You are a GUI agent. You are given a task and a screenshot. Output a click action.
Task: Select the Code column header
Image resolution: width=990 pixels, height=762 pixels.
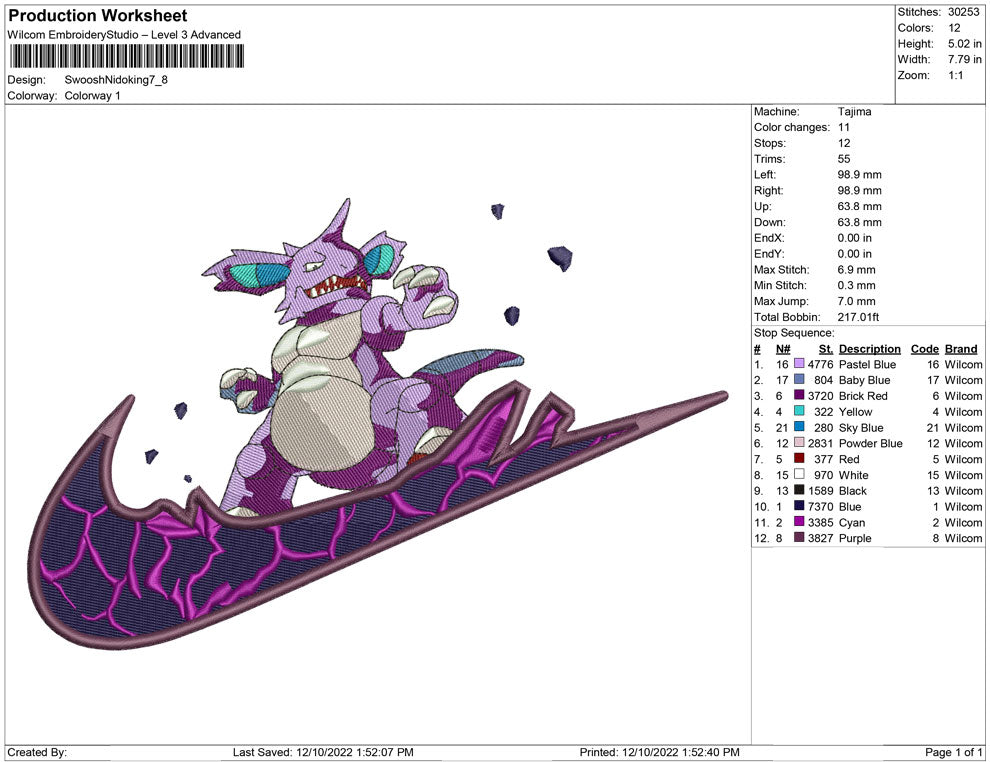click(924, 349)
